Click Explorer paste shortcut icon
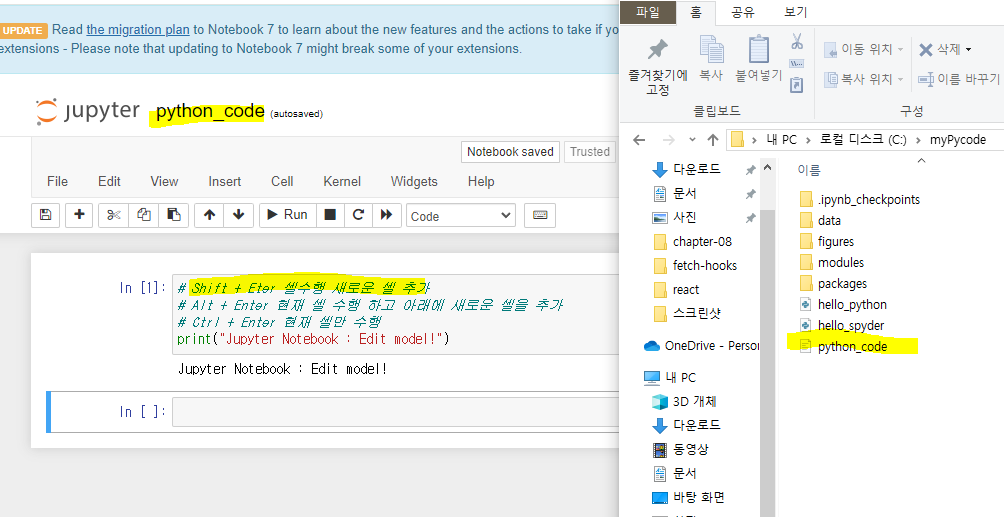 [797, 85]
